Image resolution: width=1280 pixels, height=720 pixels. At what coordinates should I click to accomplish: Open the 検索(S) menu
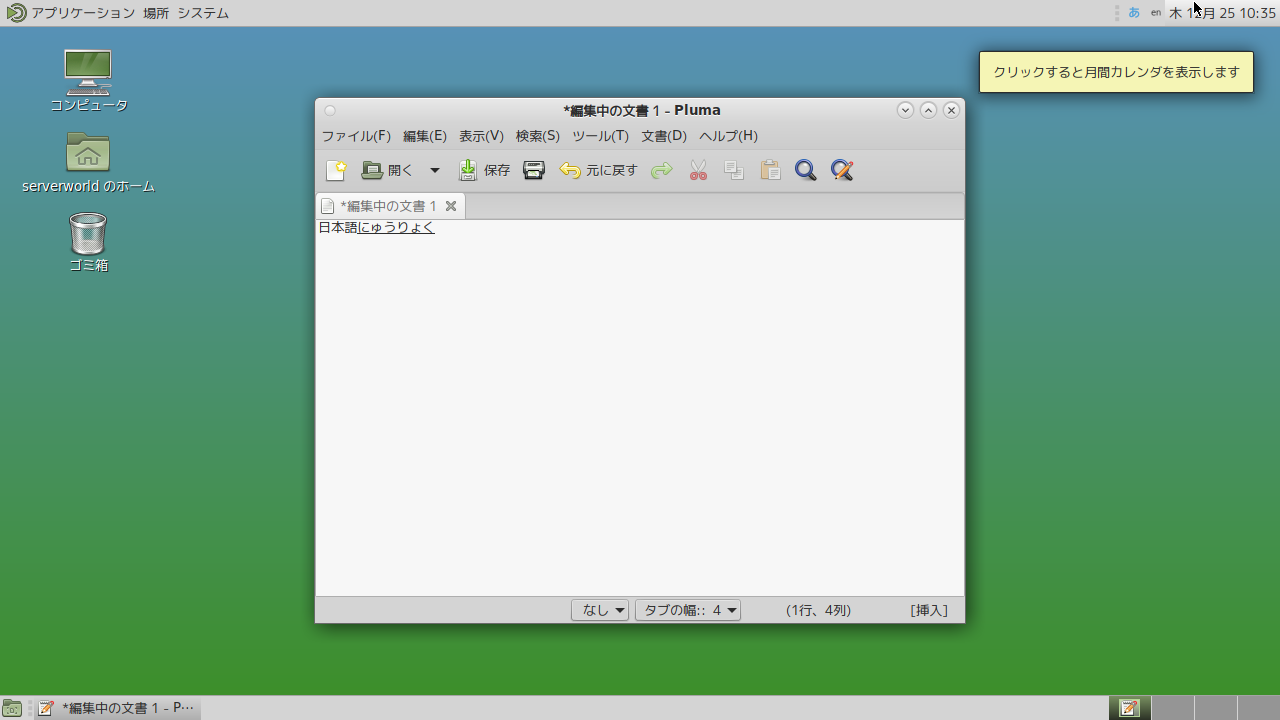point(537,136)
